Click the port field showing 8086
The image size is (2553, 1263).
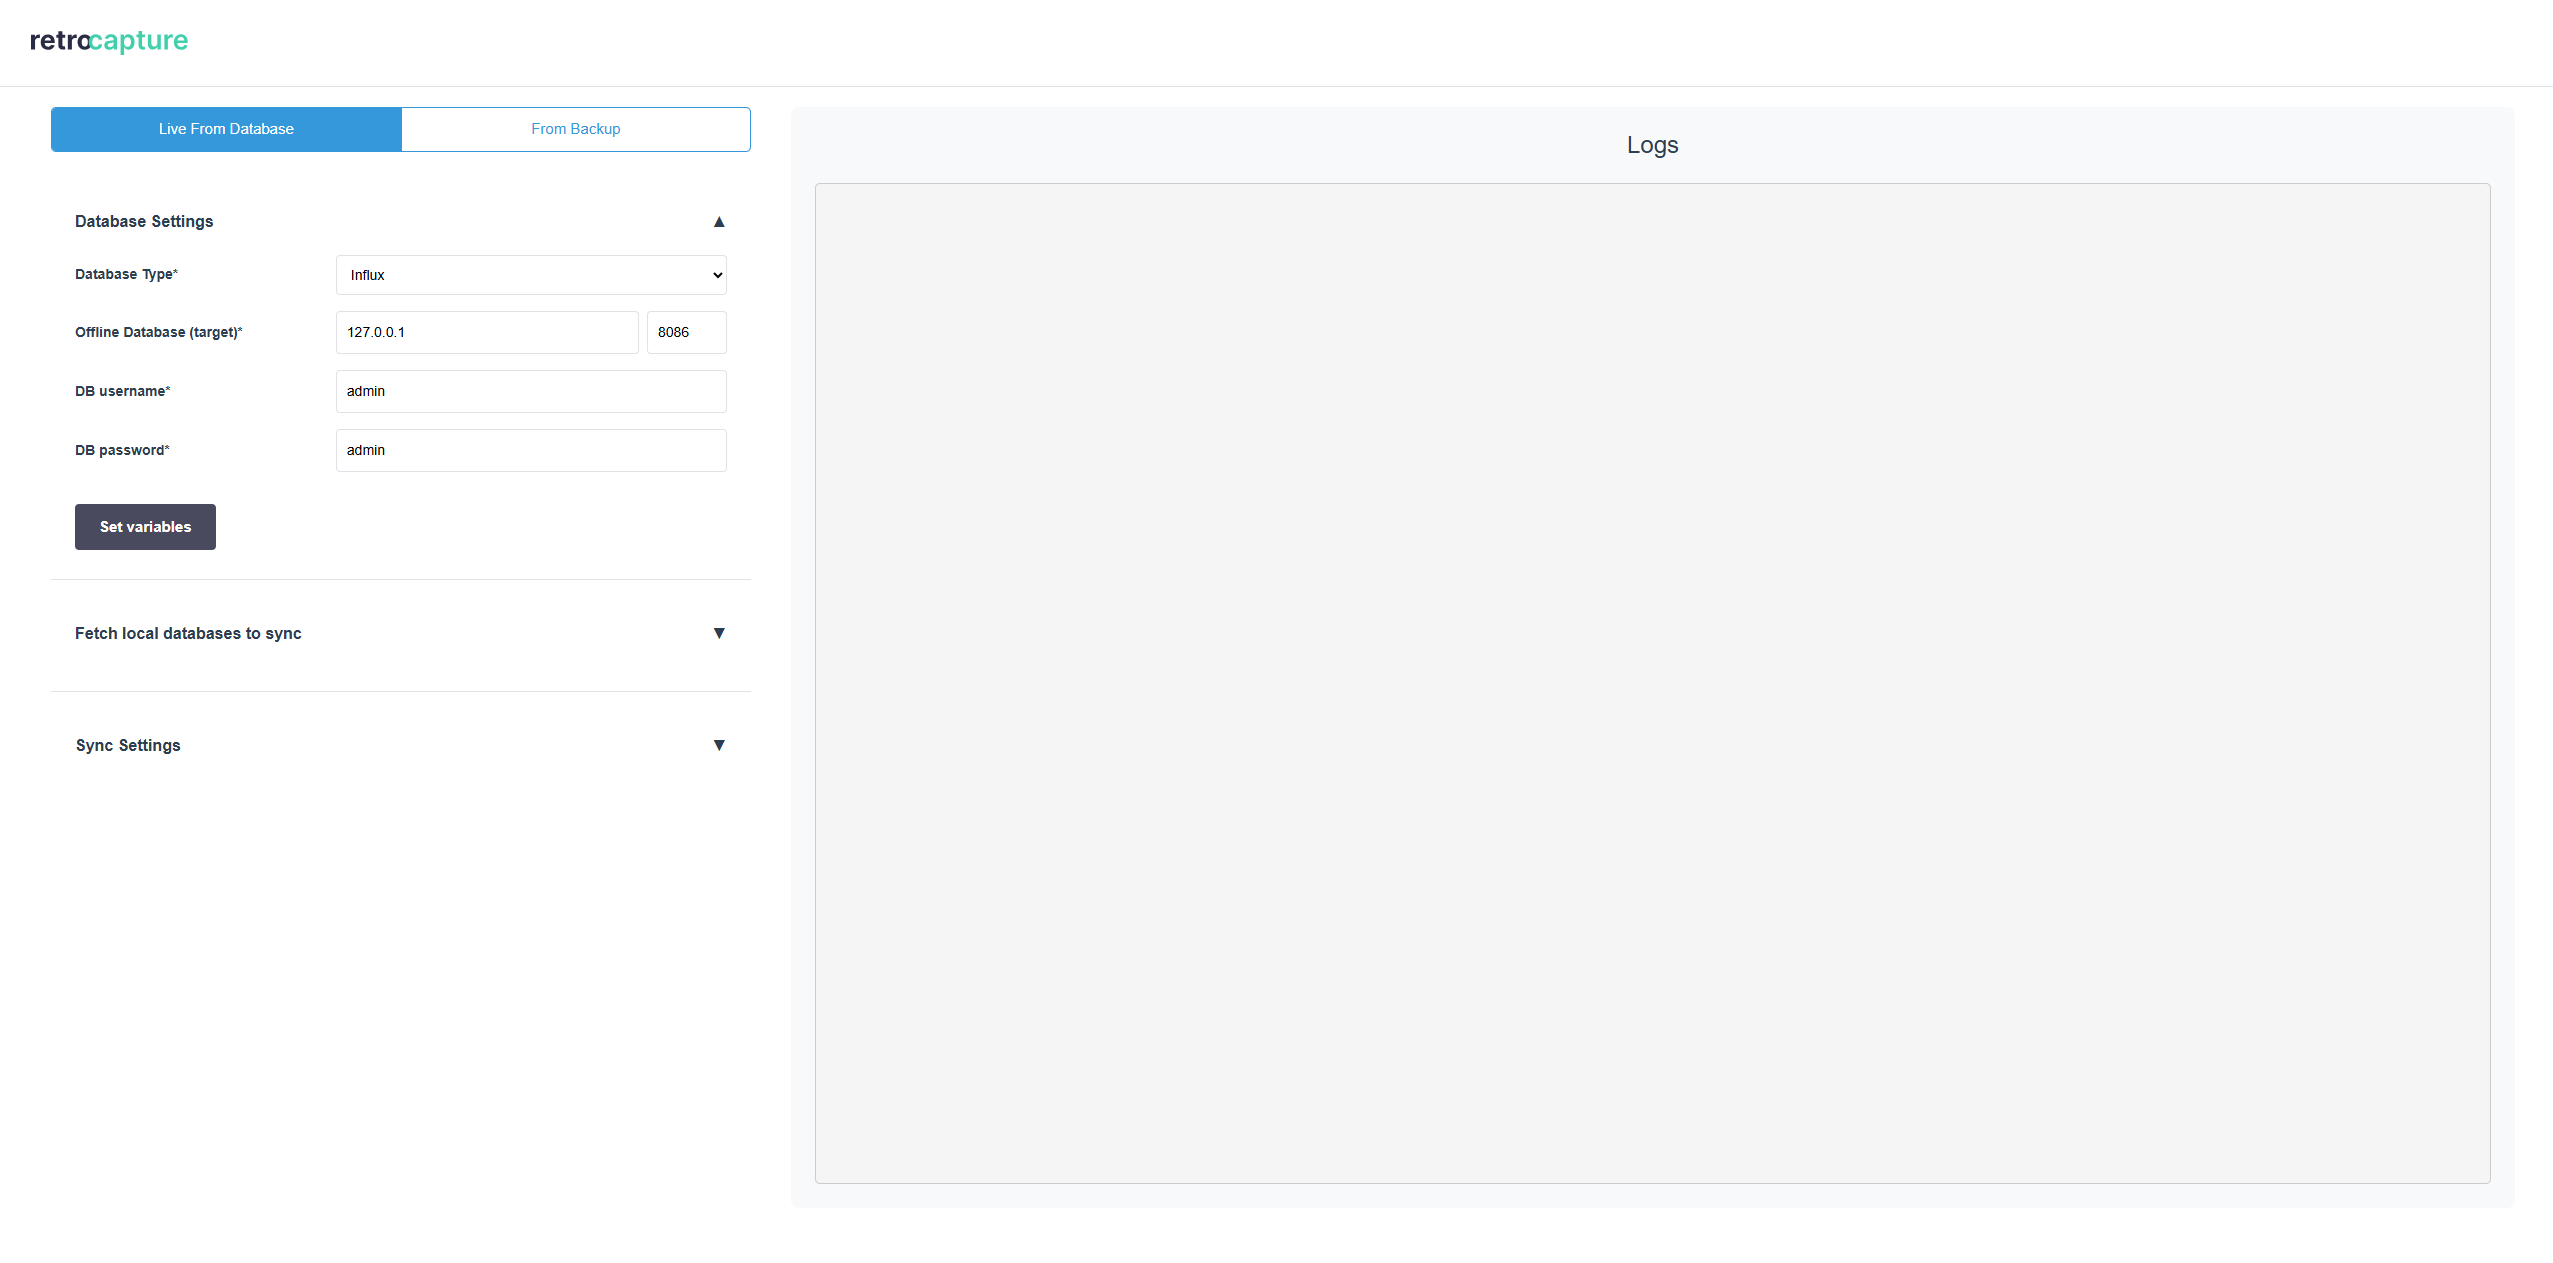[686, 332]
